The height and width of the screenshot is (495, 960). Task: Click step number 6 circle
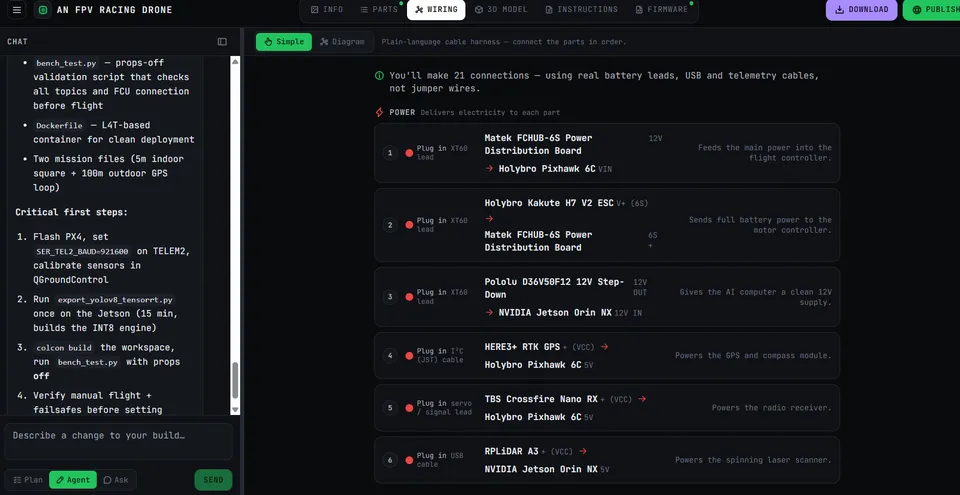coord(390,460)
